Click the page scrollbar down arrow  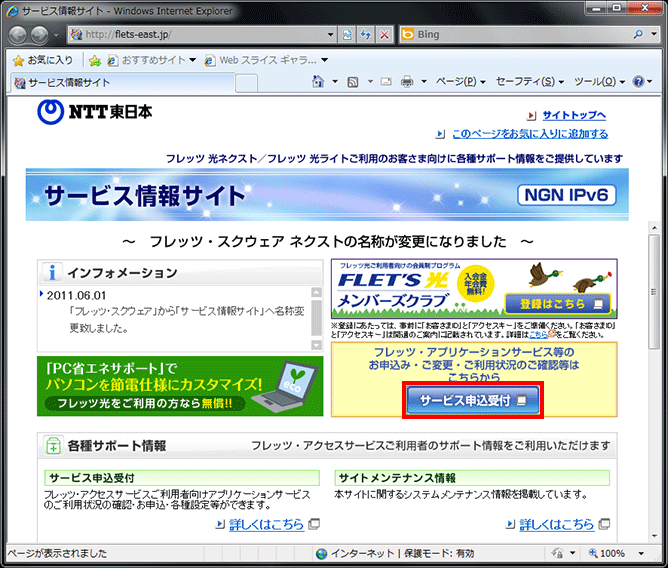coord(654,536)
